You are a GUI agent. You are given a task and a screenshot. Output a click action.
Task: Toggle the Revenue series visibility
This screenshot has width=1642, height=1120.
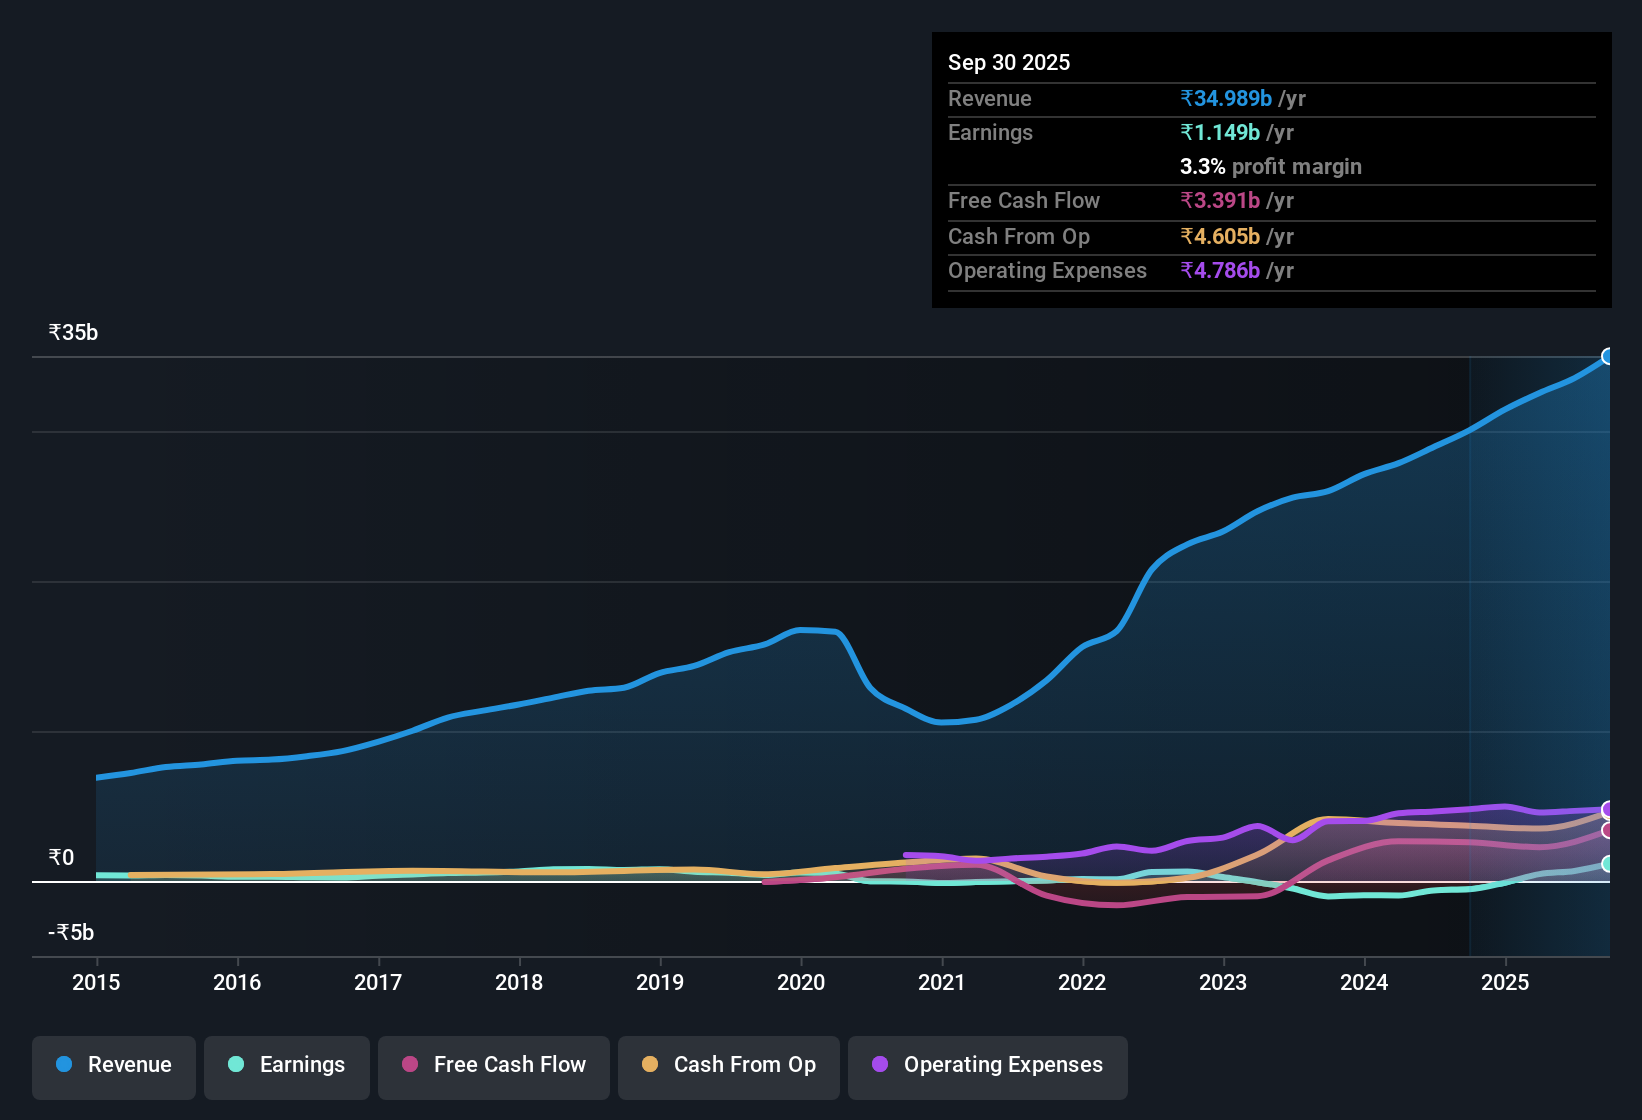pyautogui.click(x=113, y=1065)
